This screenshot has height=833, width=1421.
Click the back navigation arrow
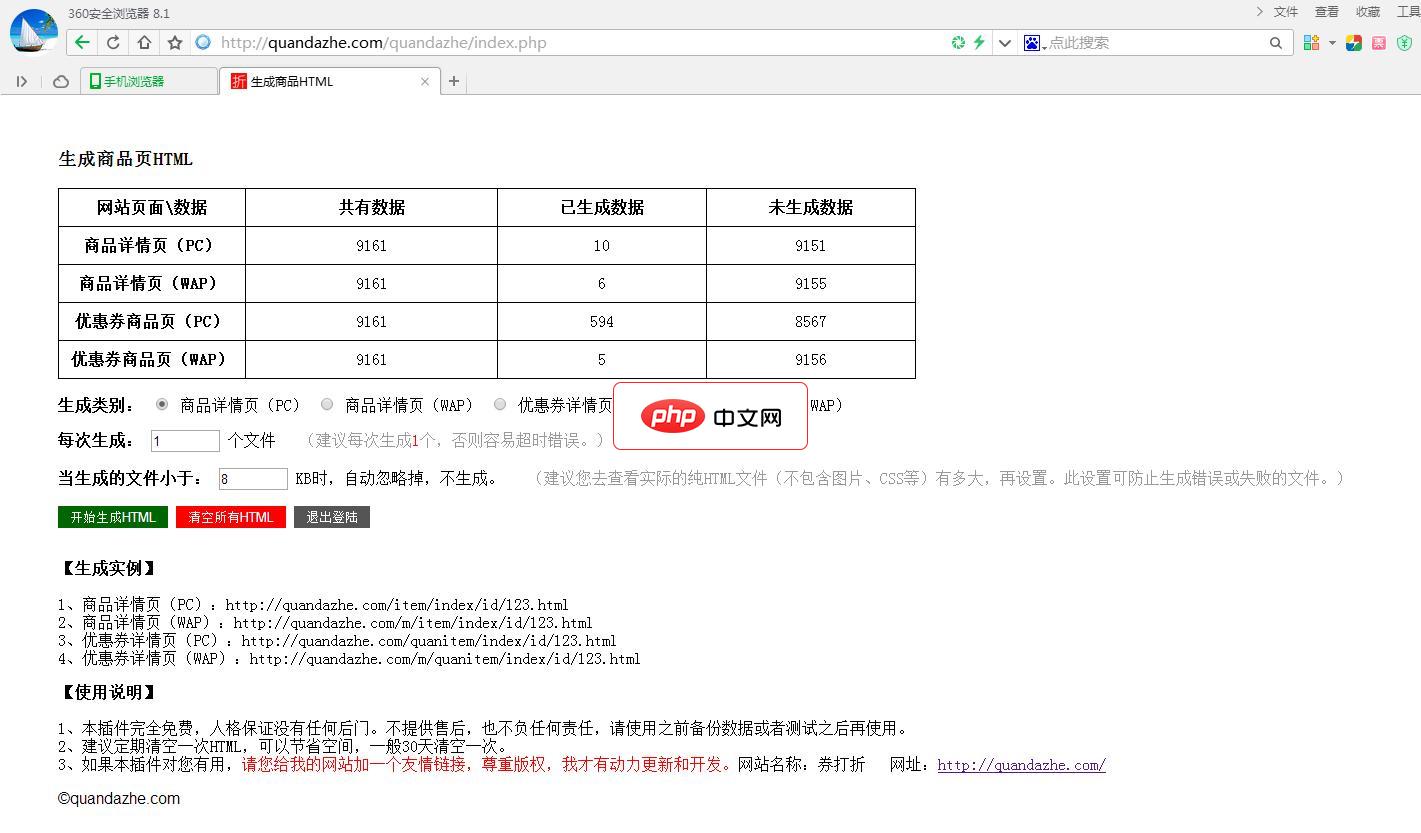(81, 42)
